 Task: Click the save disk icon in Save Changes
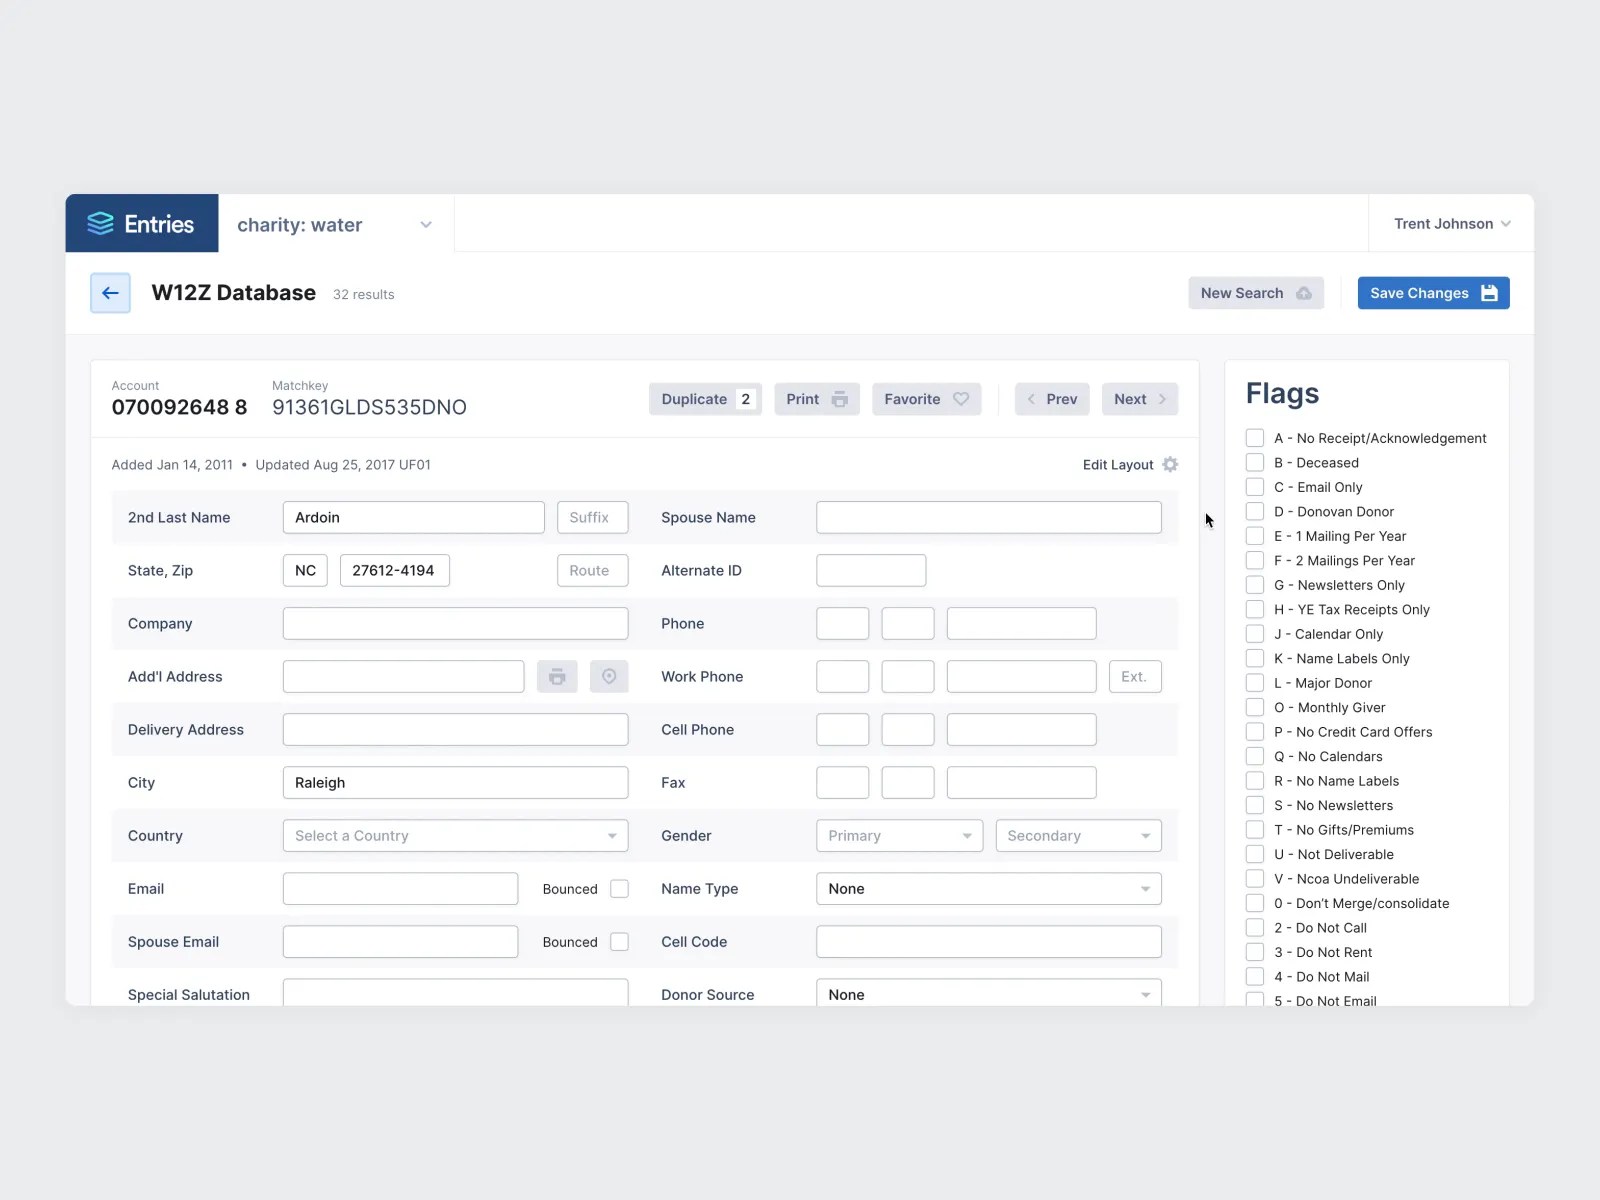tap(1489, 293)
